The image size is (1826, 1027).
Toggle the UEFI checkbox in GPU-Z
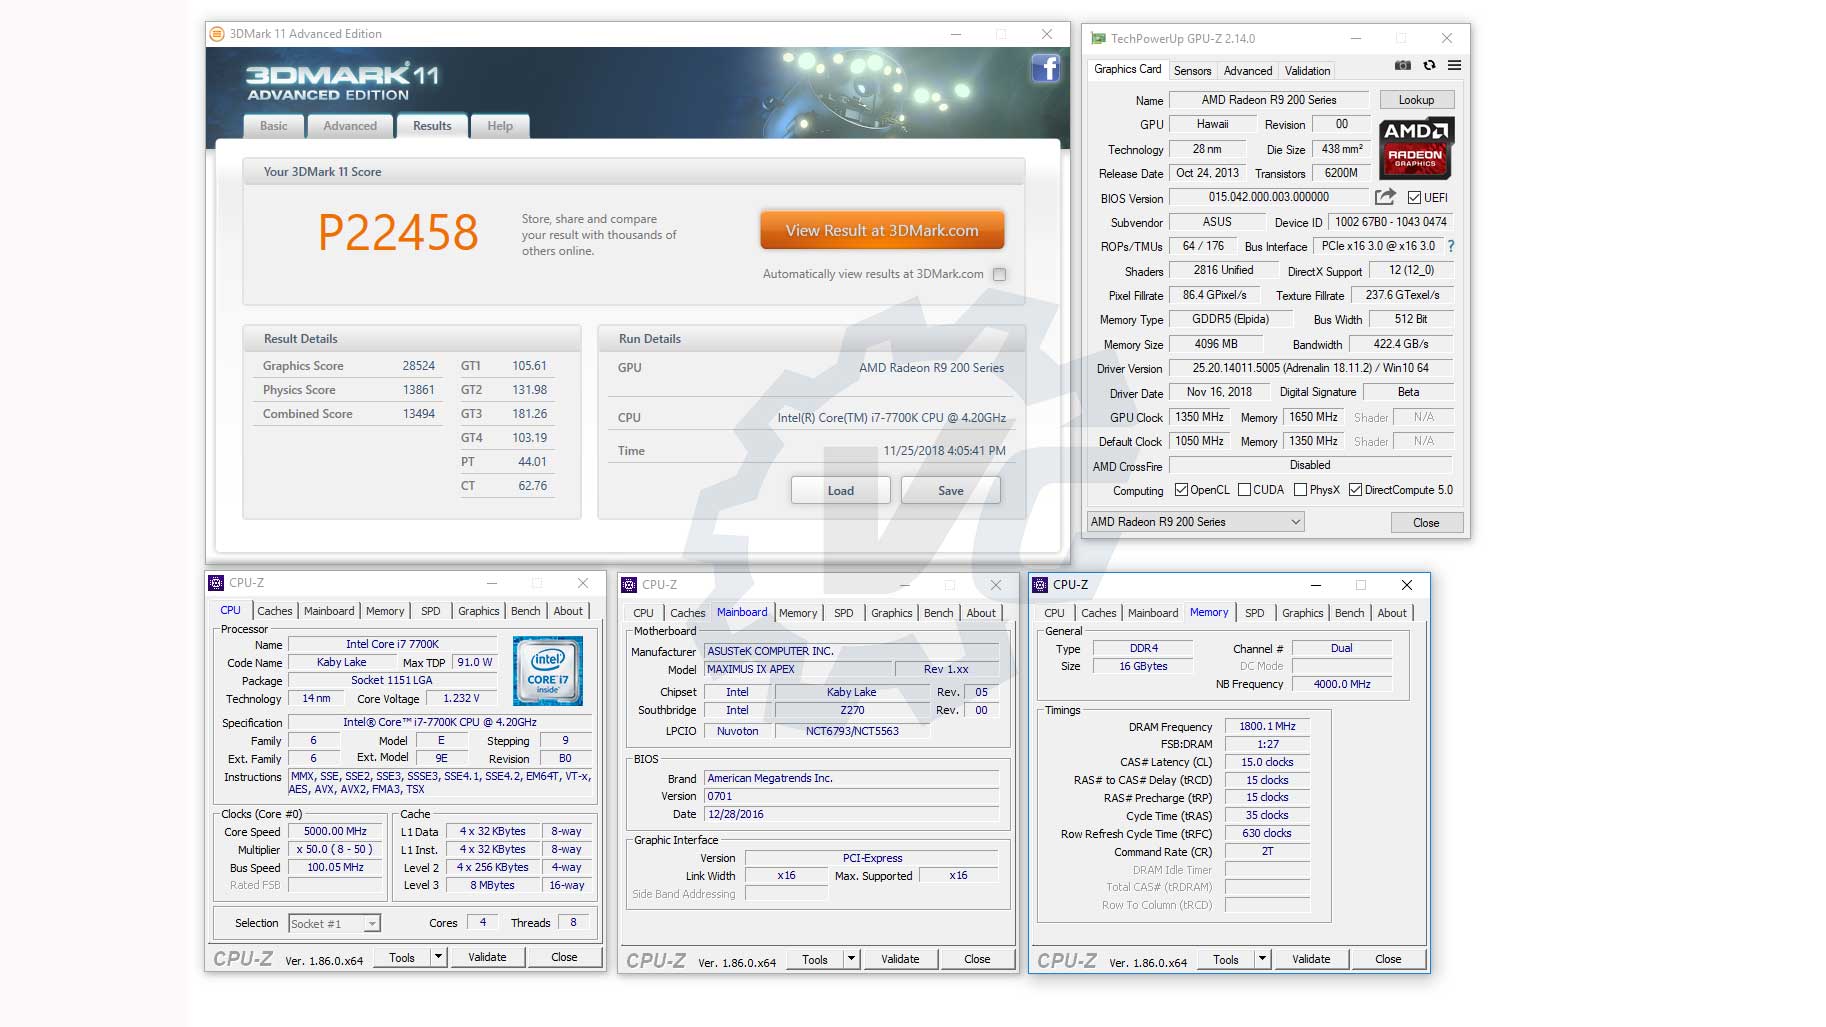[1414, 197]
